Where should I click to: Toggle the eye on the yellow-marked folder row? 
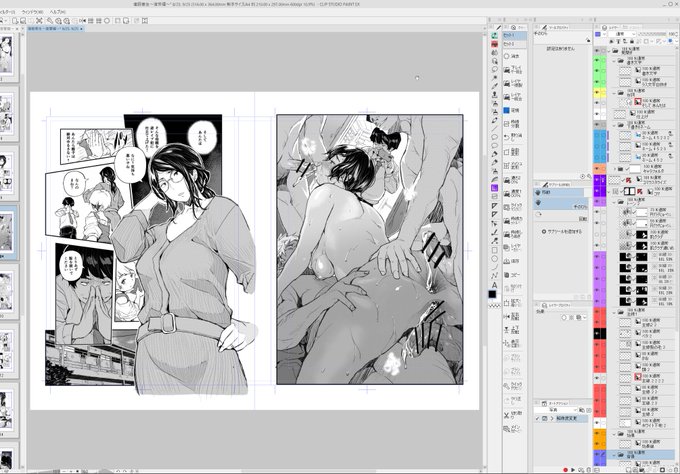(597, 92)
